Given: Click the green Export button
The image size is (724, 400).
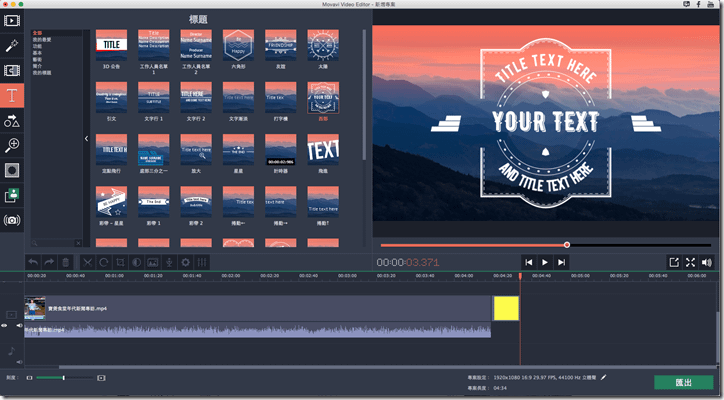Looking at the screenshot, I should tap(683, 382).
